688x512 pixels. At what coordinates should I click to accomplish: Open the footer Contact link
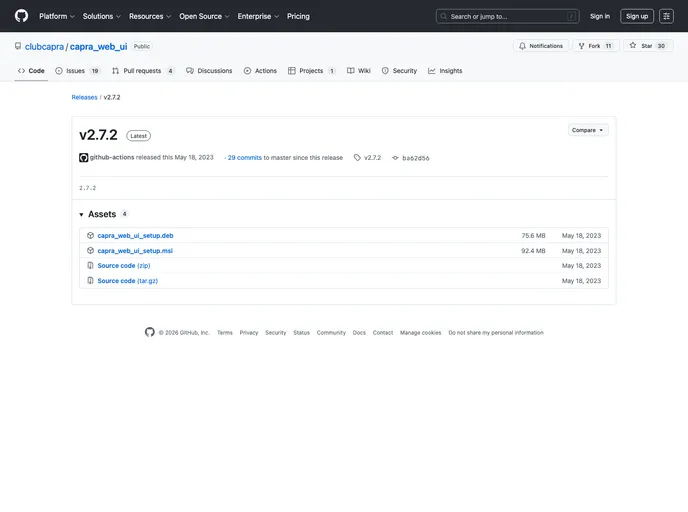click(383, 333)
